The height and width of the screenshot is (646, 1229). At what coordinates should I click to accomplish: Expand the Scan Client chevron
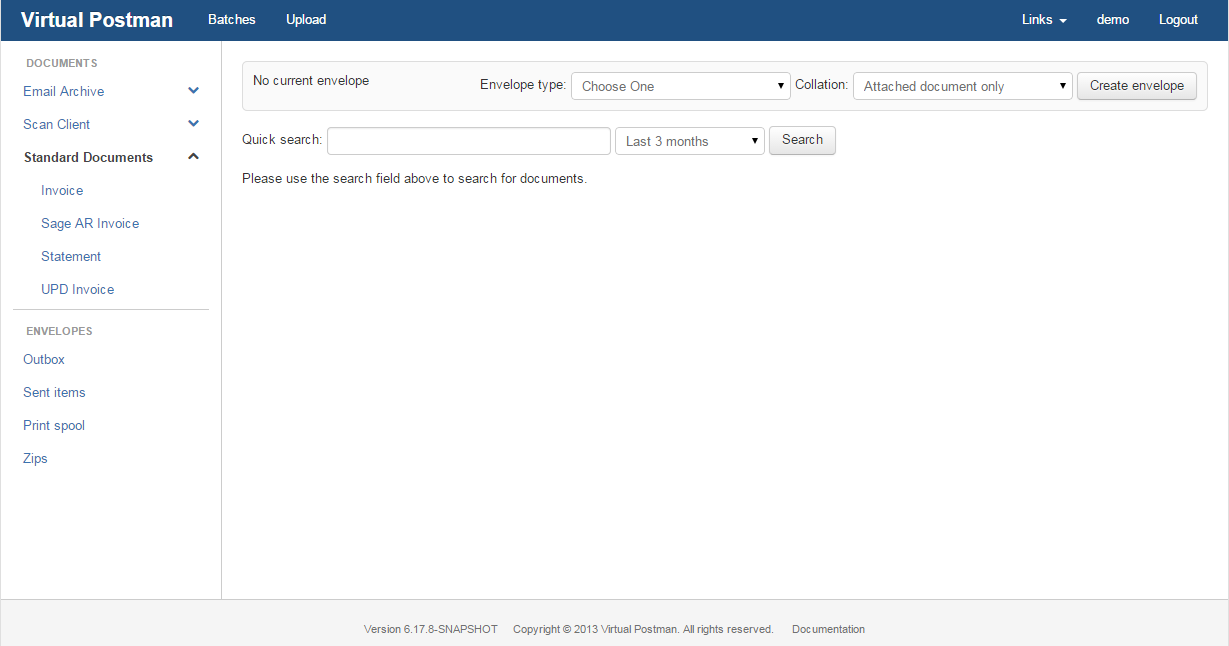(x=194, y=124)
